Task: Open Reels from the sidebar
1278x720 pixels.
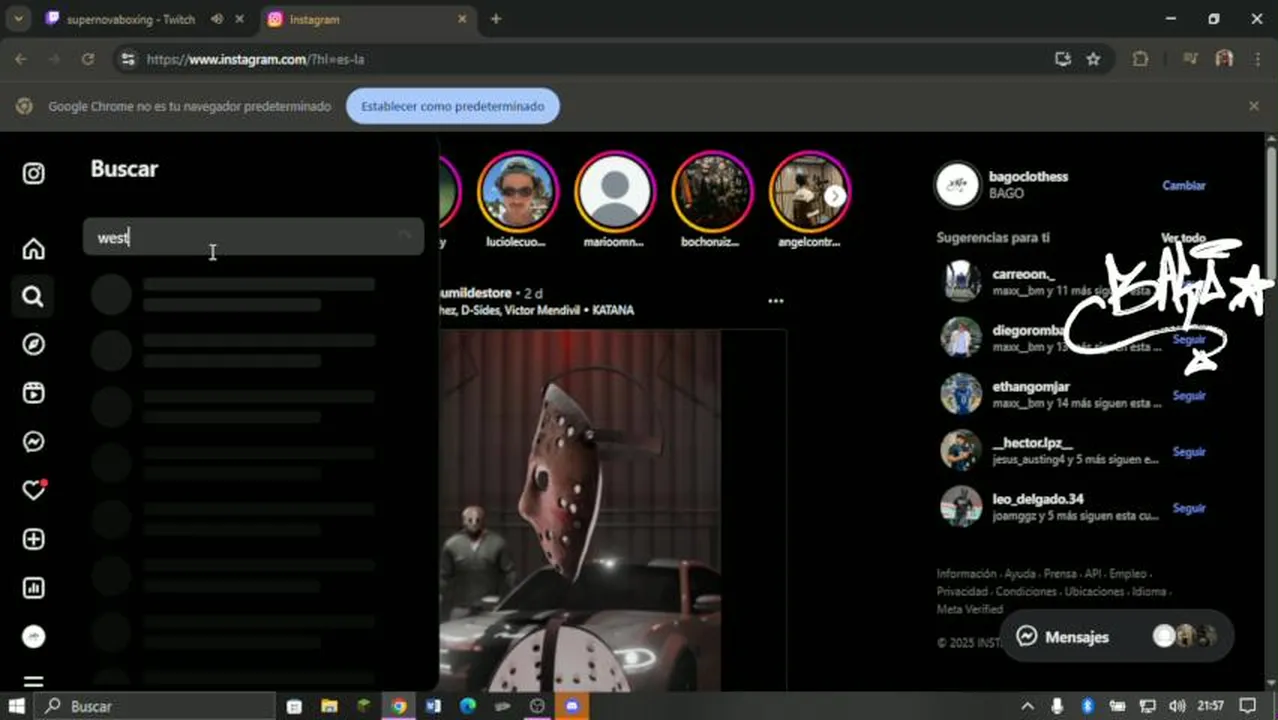Action: (33, 393)
